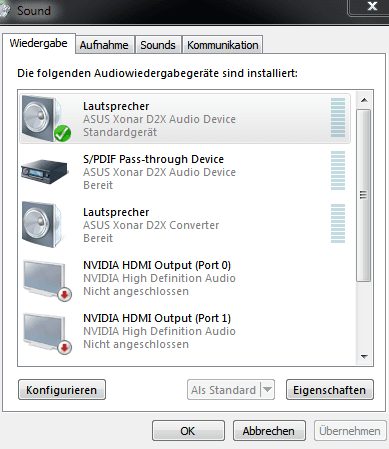Select the Xonar D2X Converter speaker icon
Screen dimensions: 389x449
tap(42, 224)
